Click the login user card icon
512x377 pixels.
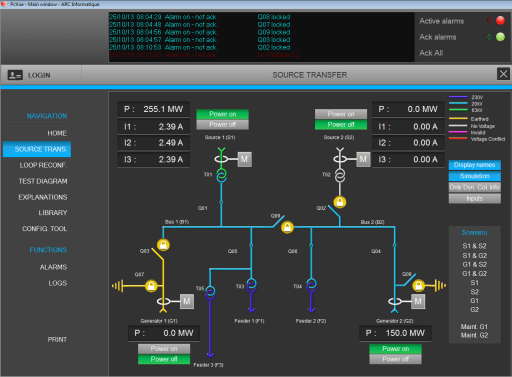pos(15,75)
